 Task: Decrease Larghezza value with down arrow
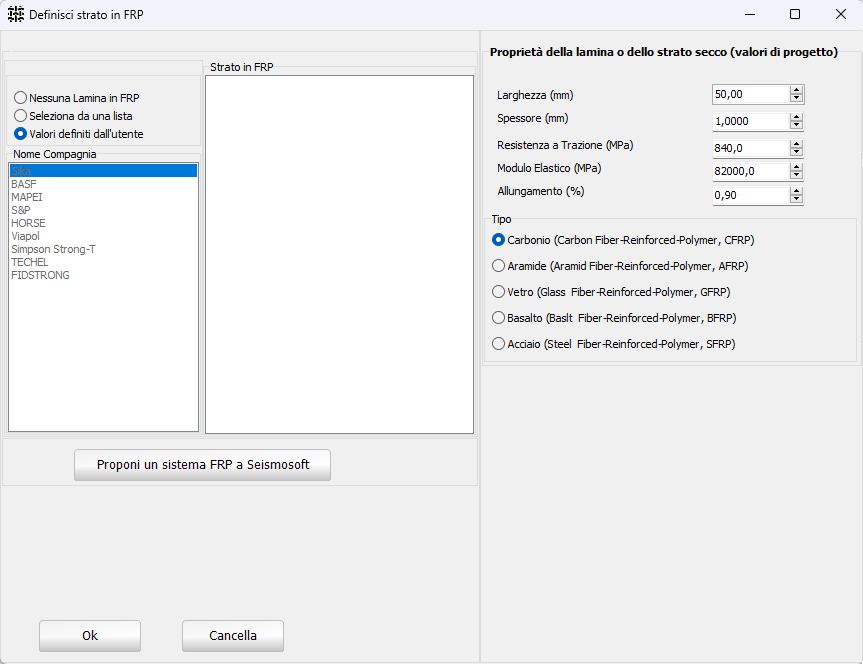click(796, 99)
